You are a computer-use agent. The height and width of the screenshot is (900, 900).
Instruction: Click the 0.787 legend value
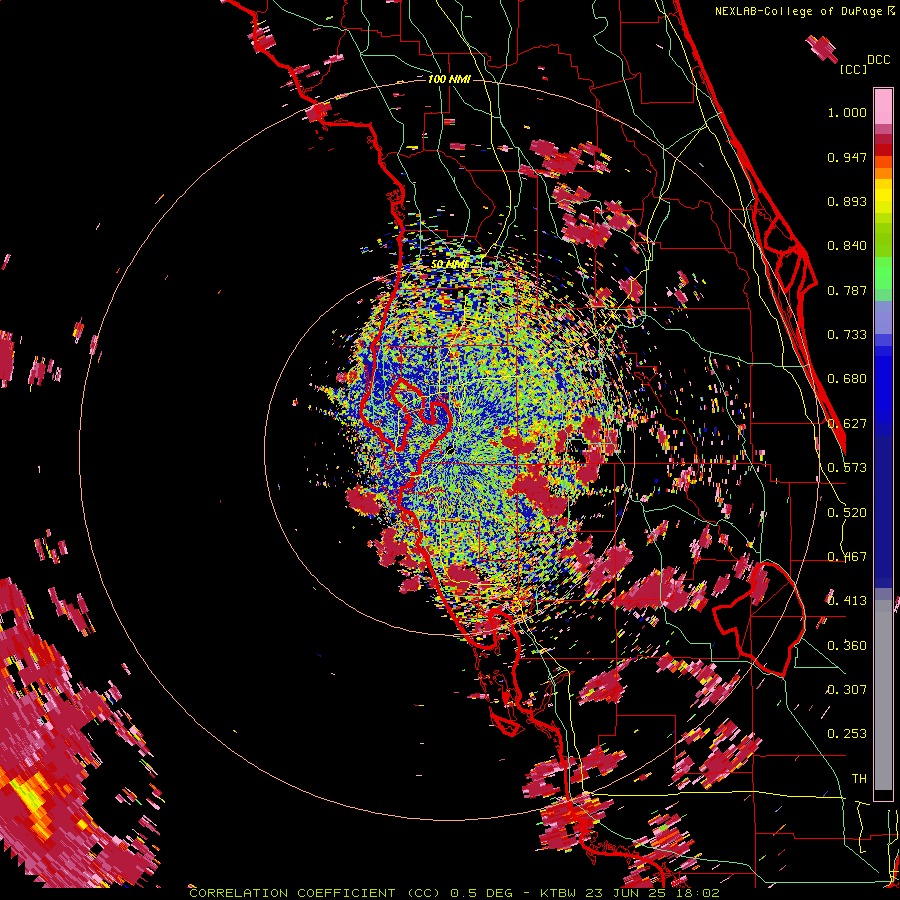pos(847,290)
